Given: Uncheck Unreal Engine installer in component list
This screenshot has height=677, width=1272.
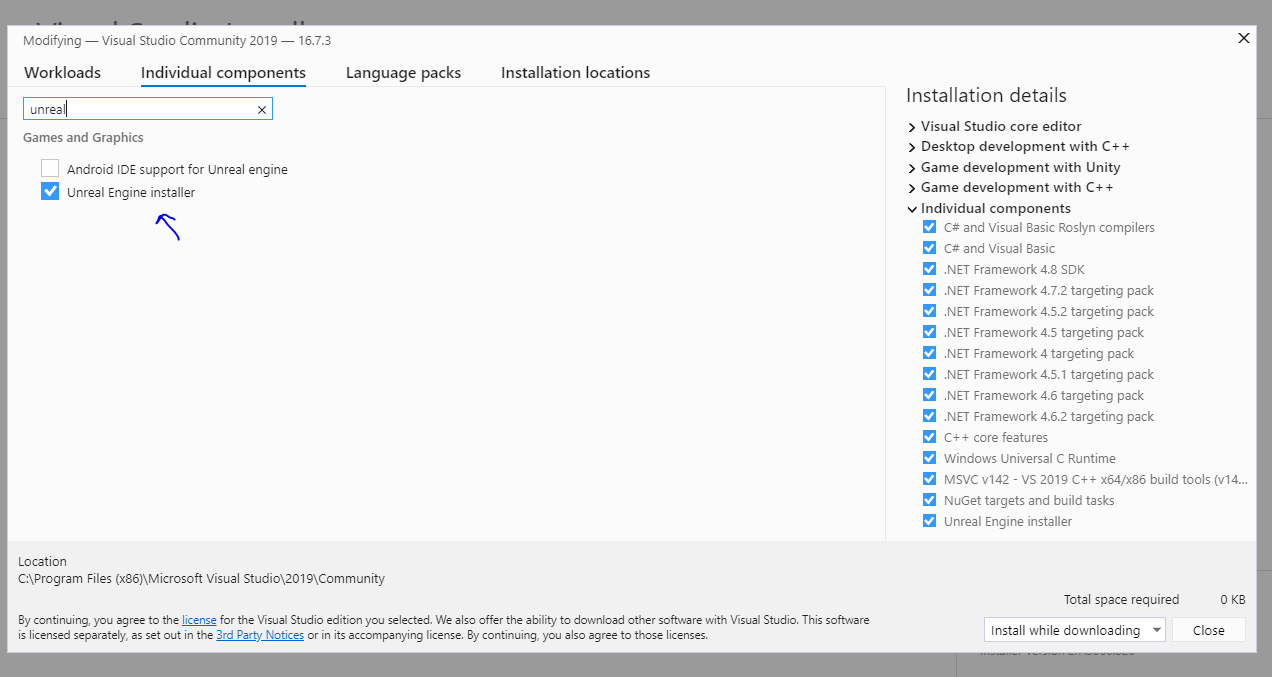Looking at the screenshot, I should (x=50, y=192).
